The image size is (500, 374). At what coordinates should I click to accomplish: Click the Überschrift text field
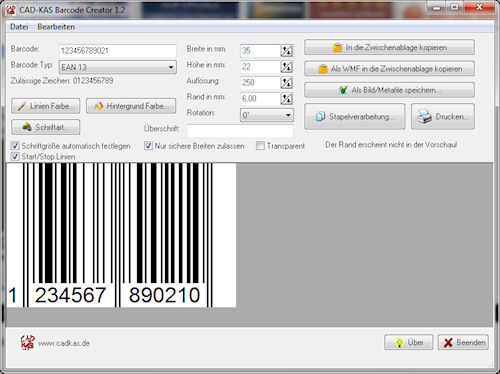coord(240,131)
